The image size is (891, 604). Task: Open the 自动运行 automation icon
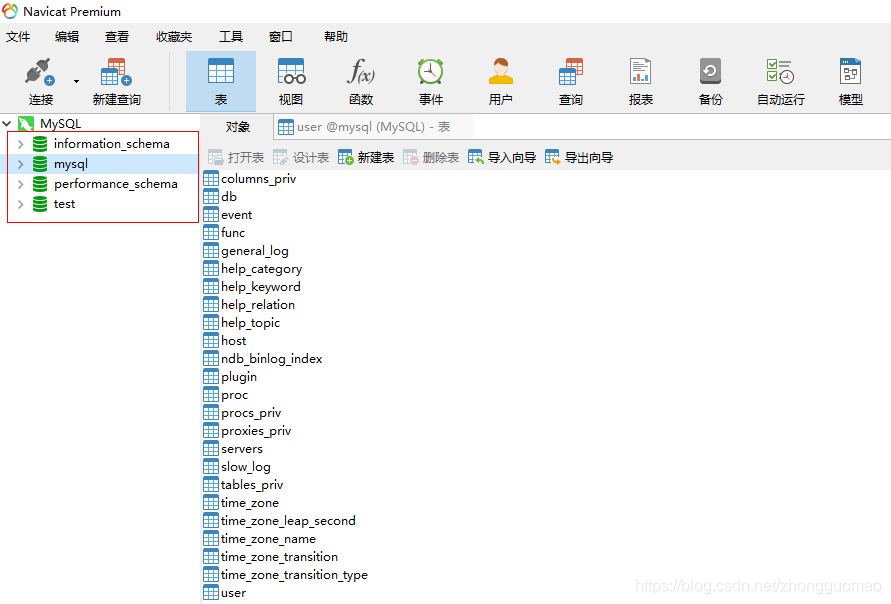tap(780, 72)
